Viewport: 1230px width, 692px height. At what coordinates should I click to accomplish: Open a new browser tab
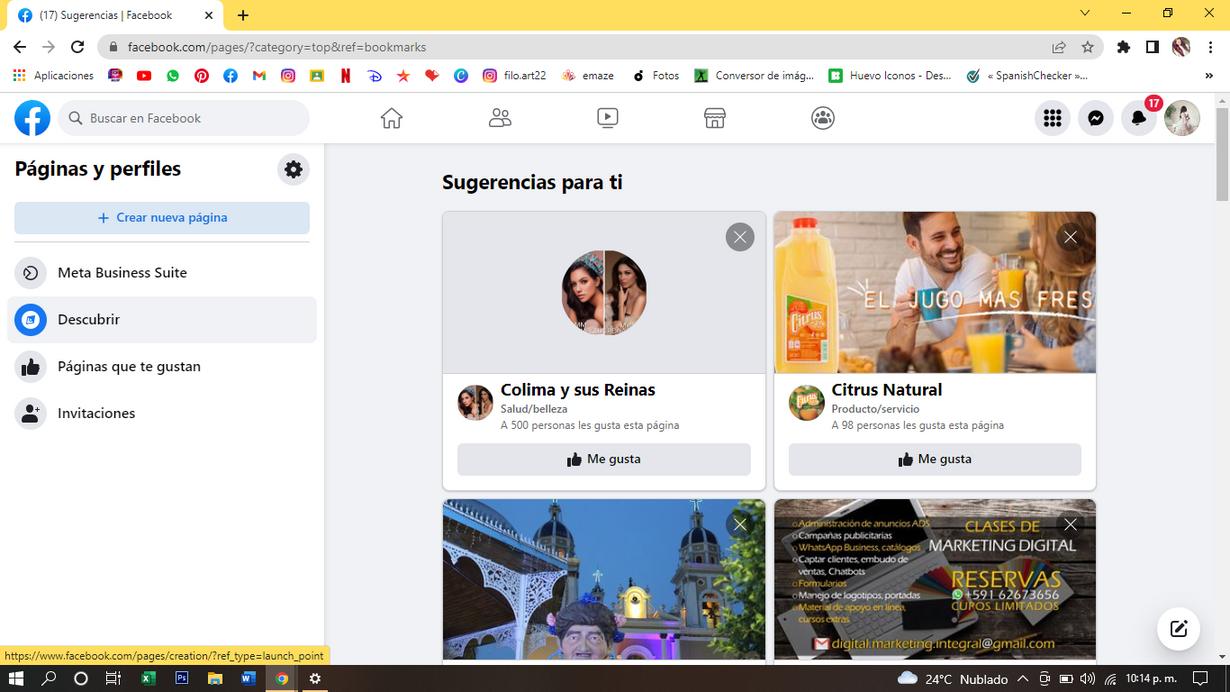243,15
